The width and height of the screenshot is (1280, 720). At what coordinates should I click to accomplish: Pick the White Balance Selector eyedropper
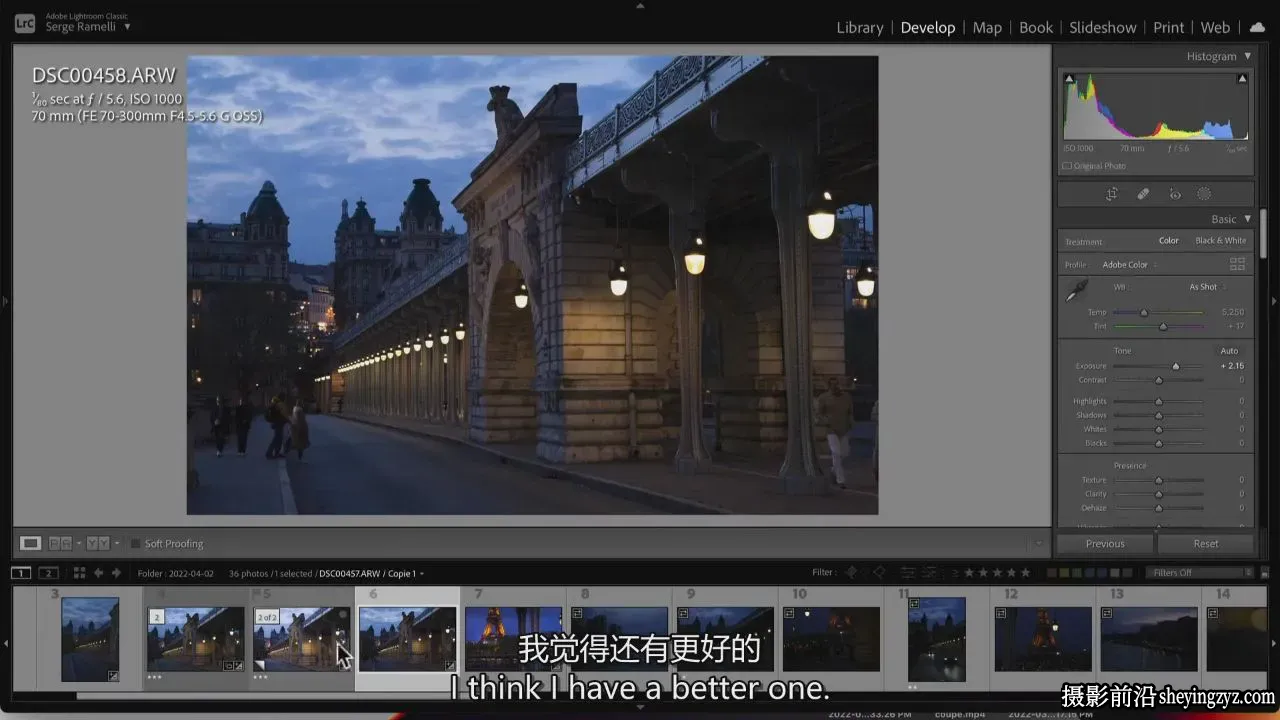[x=1077, y=291]
